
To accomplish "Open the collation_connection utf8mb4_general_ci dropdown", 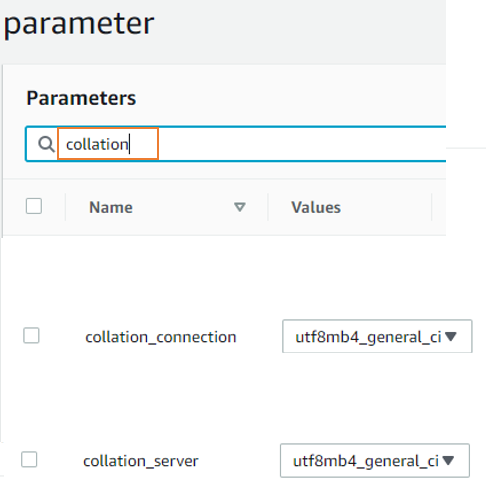I will (x=377, y=336).
